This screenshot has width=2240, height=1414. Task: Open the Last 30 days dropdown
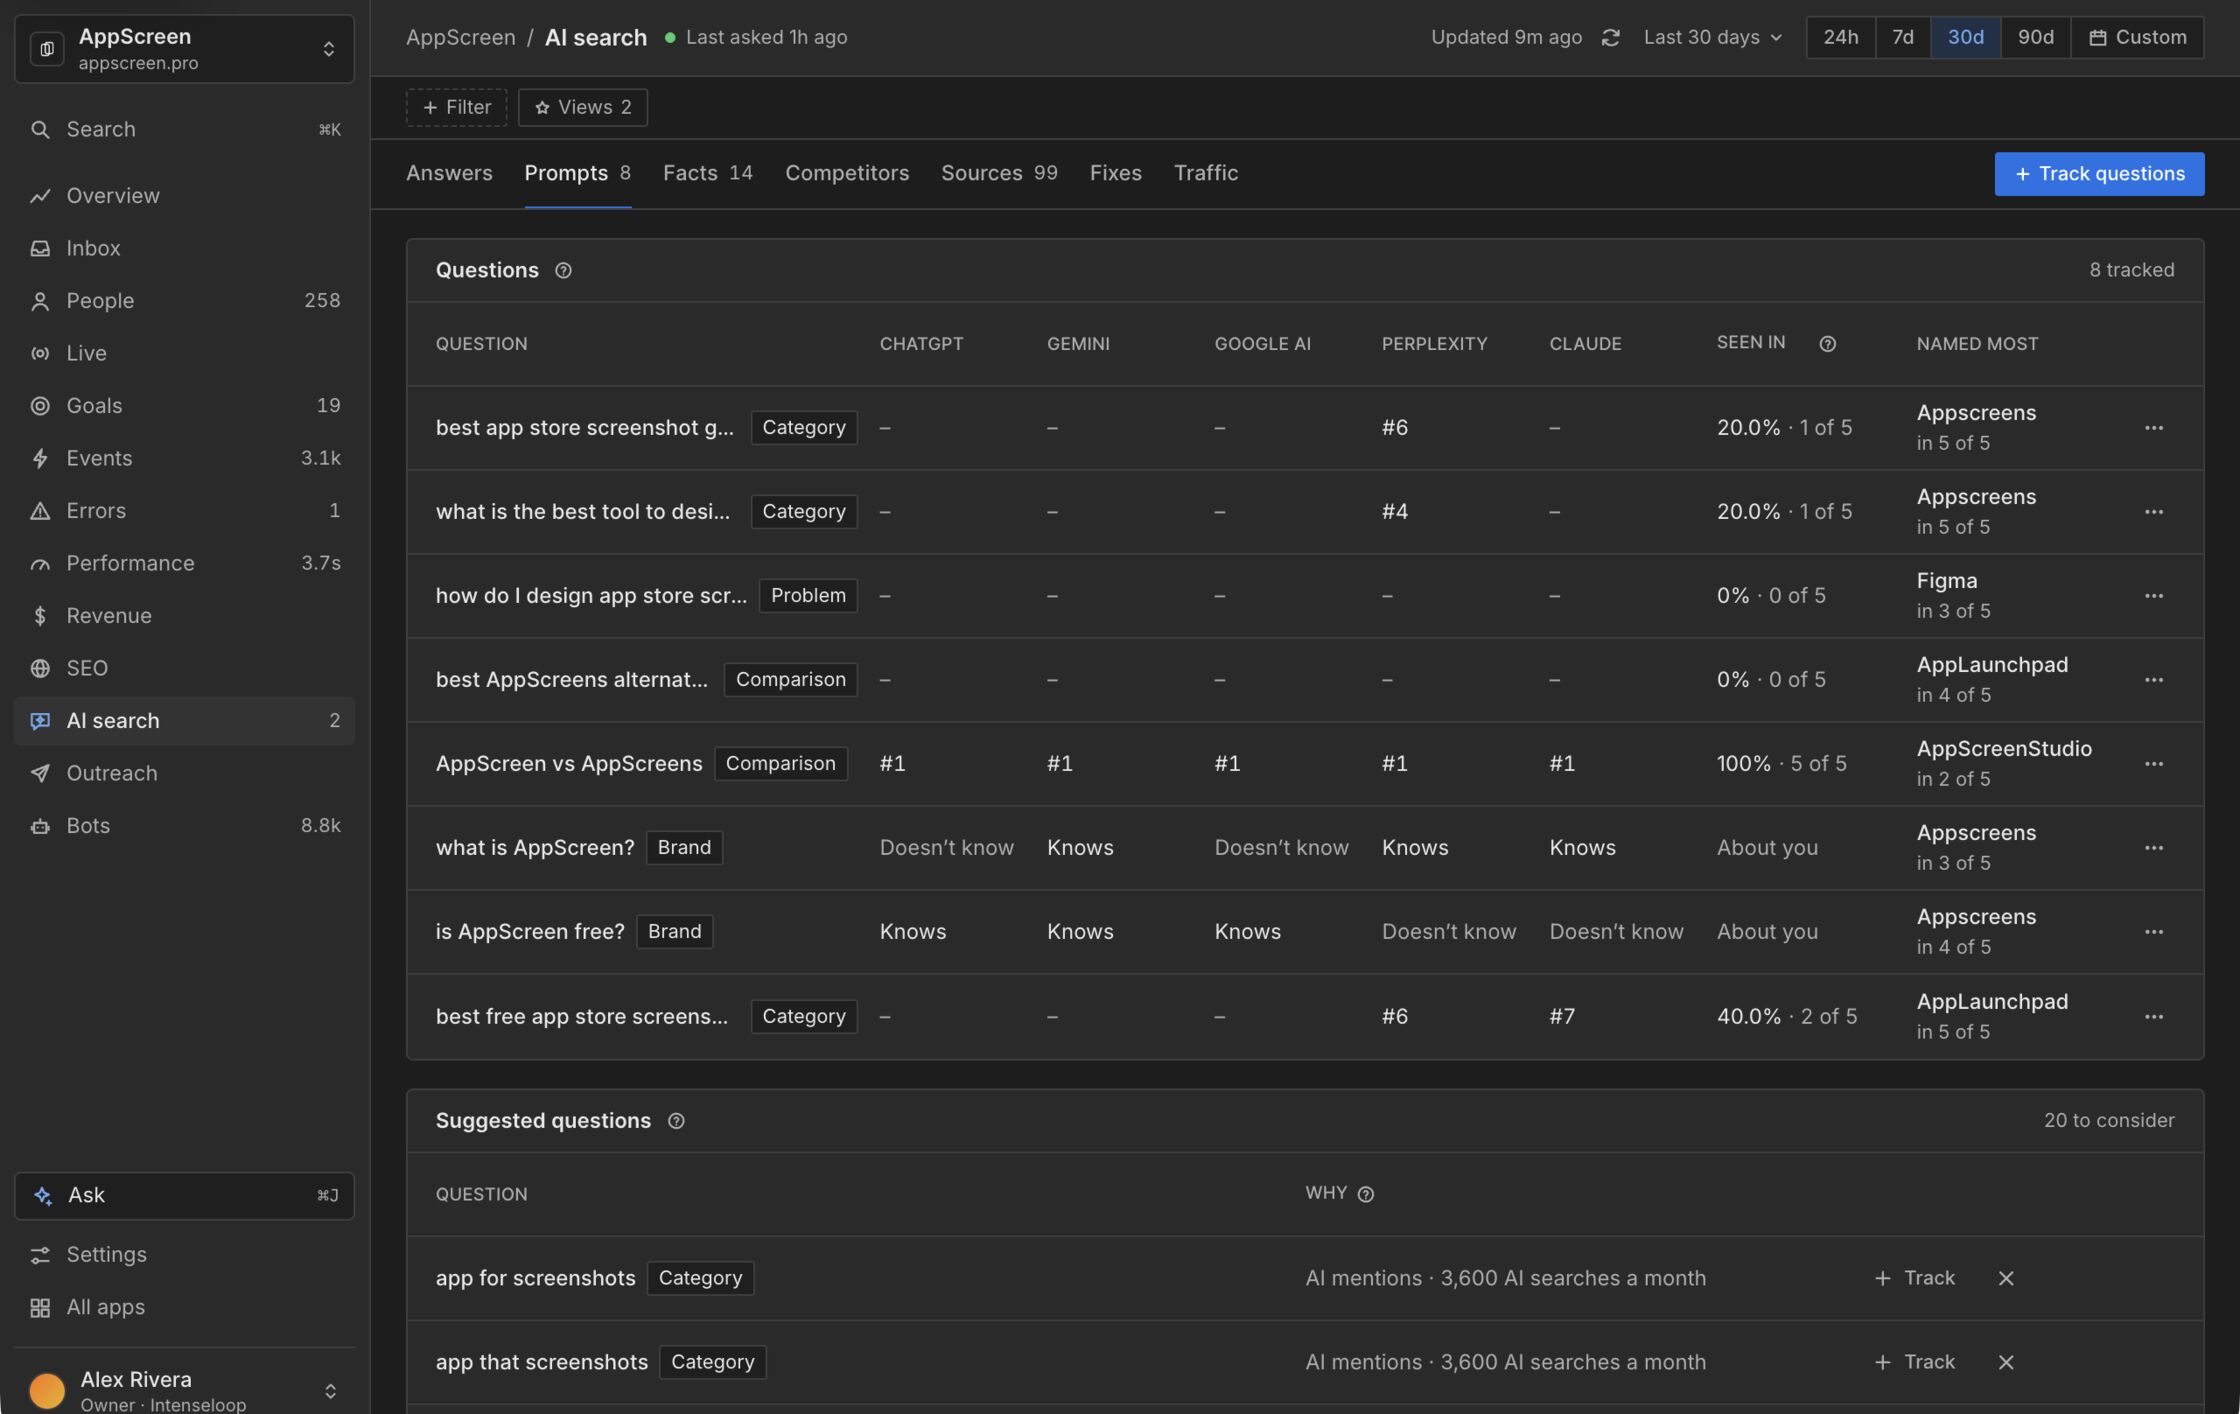pyautogui.click(x=1713, y=37)
